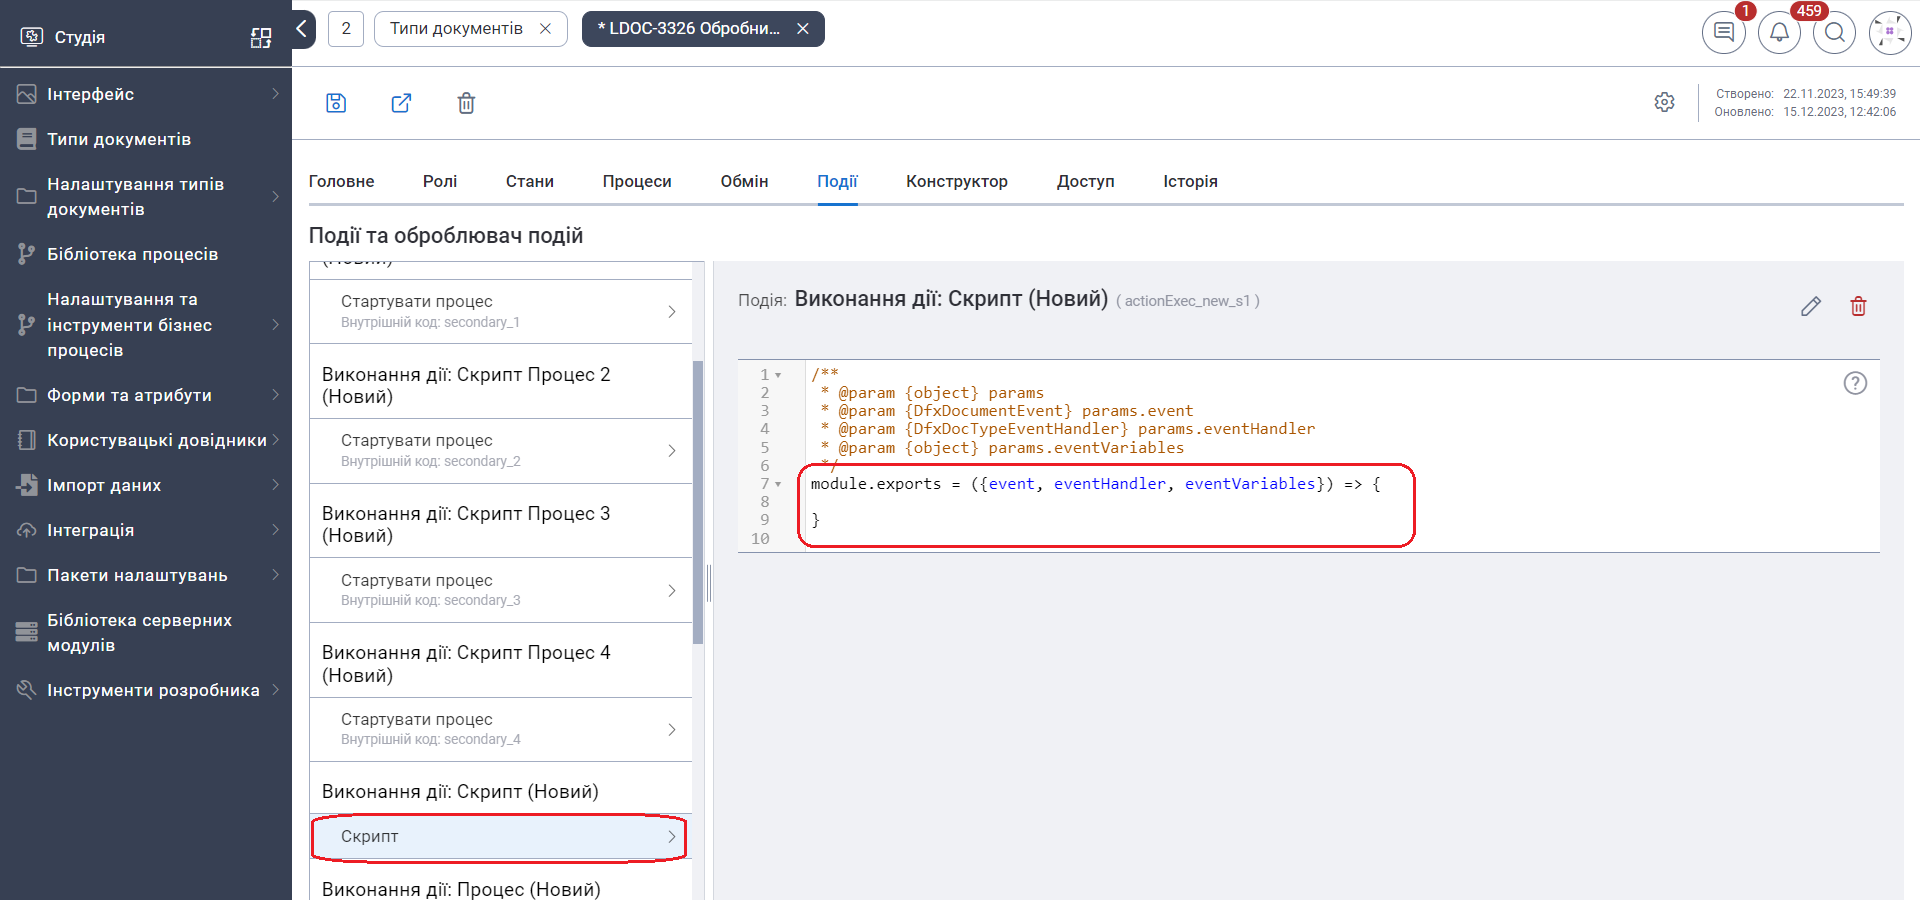This screenshot has width=1920, height=900.
Task: Expand Налаштування та інструменти бізнес процесів chevron
Action: (275, 325)
